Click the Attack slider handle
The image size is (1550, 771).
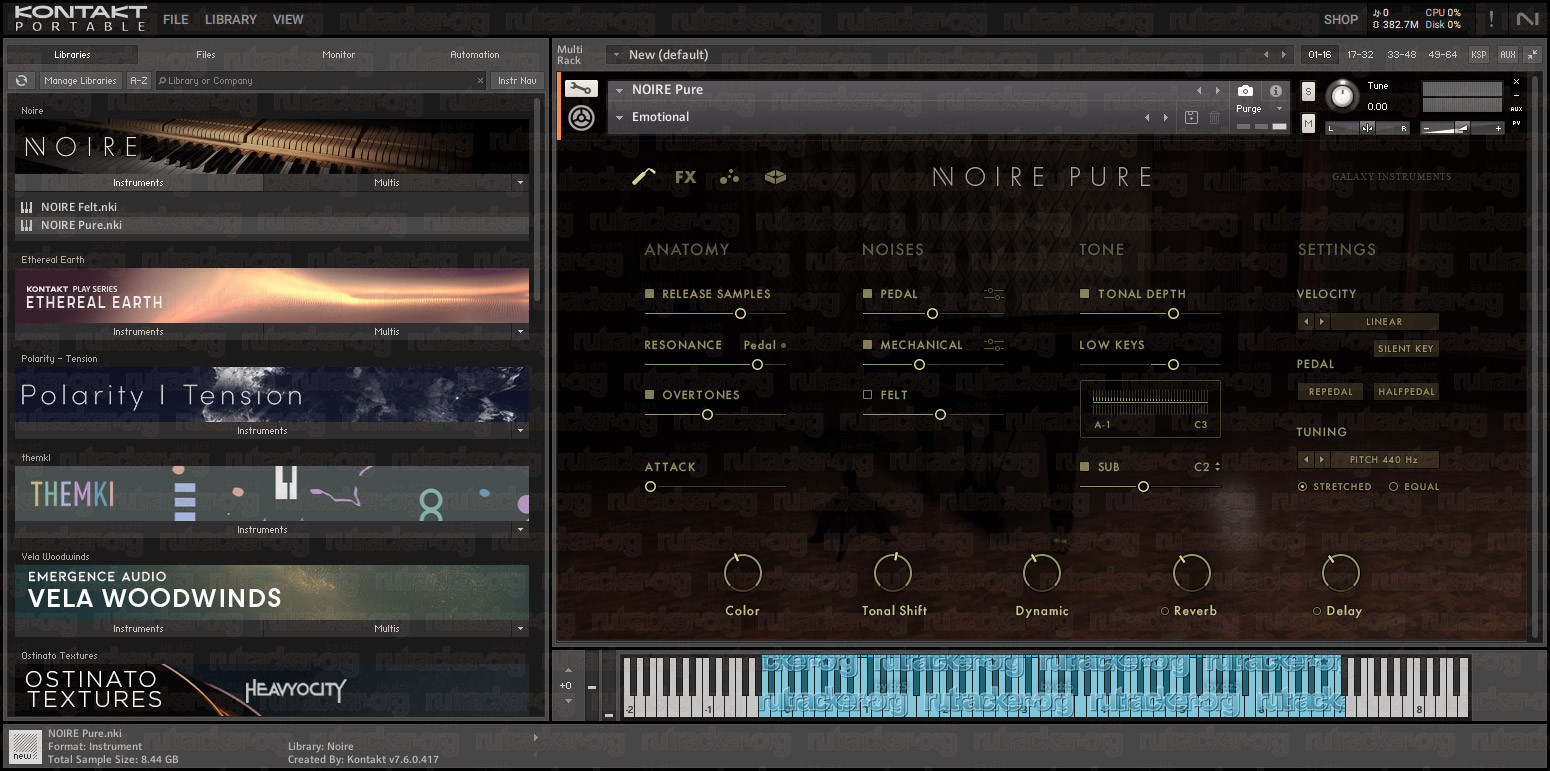651,487
